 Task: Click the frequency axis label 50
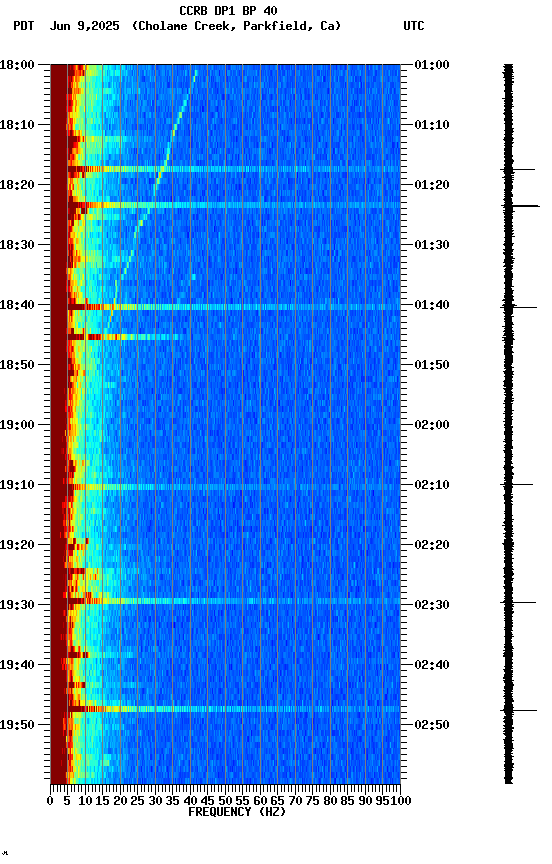225,801
